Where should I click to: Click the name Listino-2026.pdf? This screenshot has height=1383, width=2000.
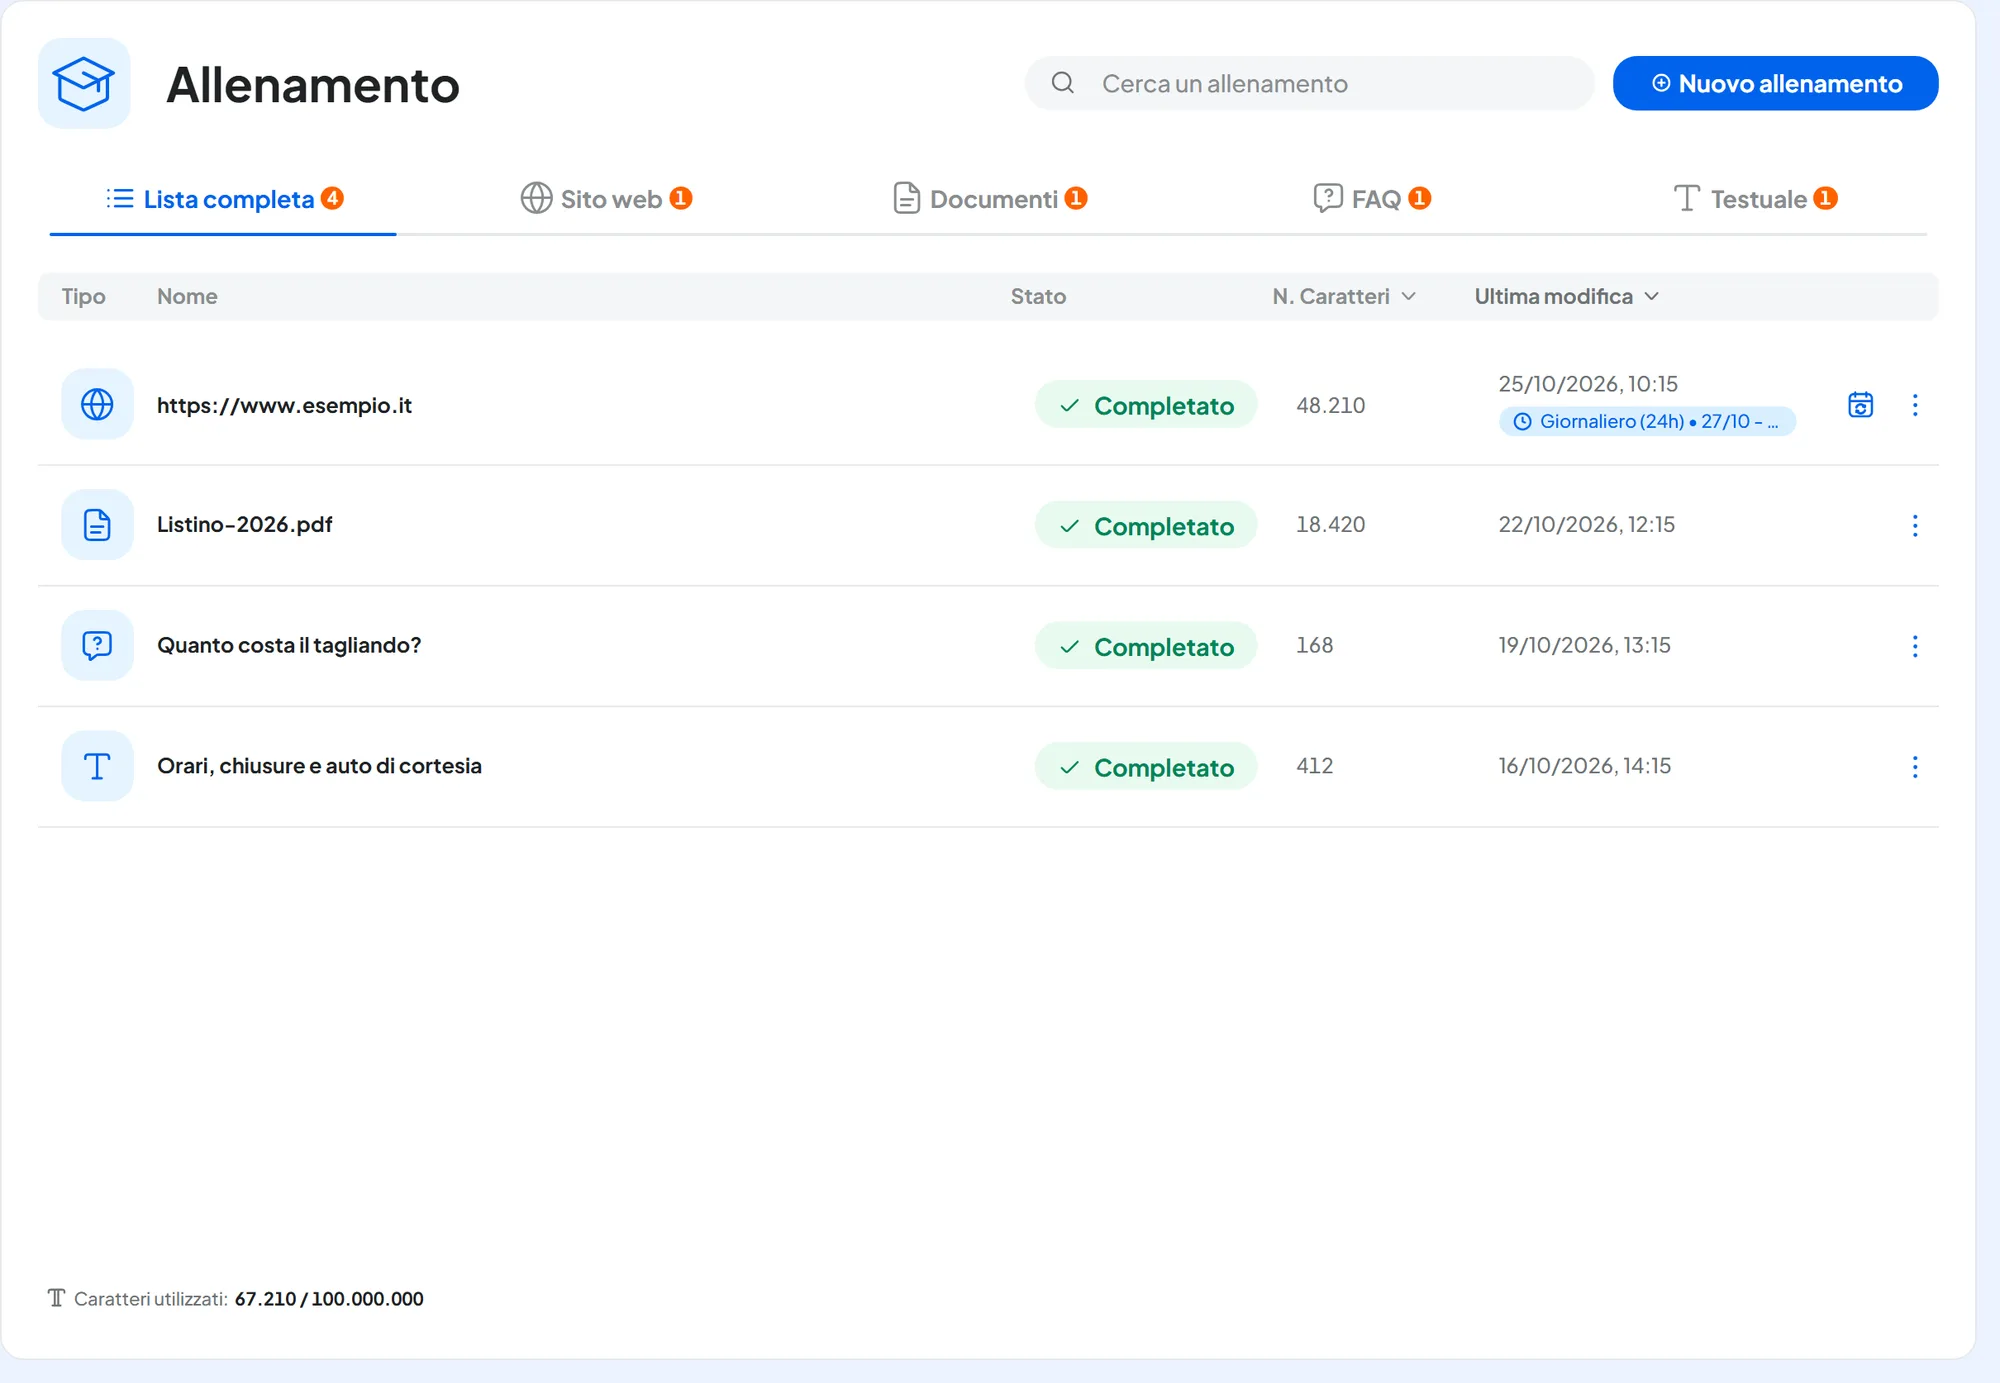244,525
